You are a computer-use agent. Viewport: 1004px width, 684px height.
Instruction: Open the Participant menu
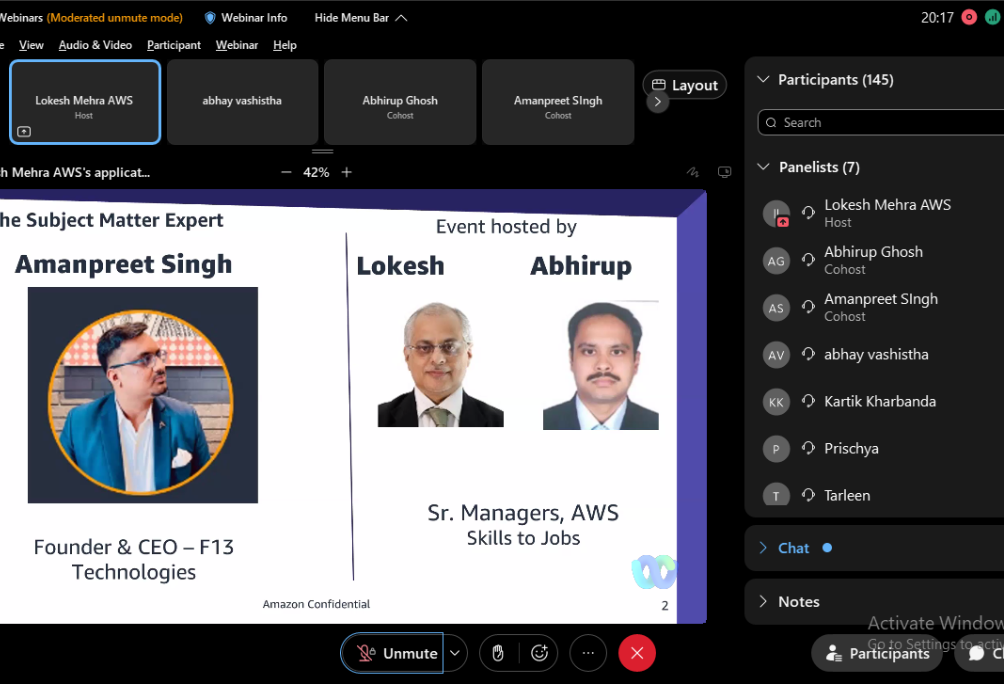coord(173,45)
